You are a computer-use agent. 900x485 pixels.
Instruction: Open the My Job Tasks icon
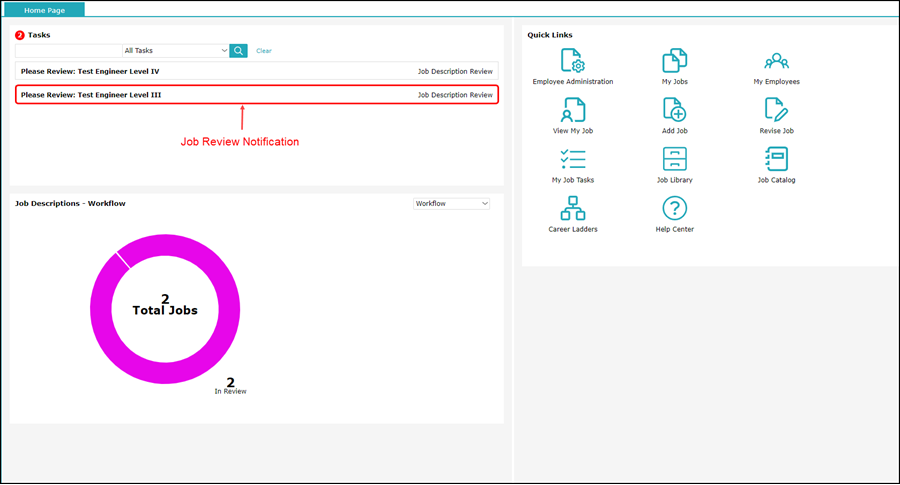tap(572, 159)
